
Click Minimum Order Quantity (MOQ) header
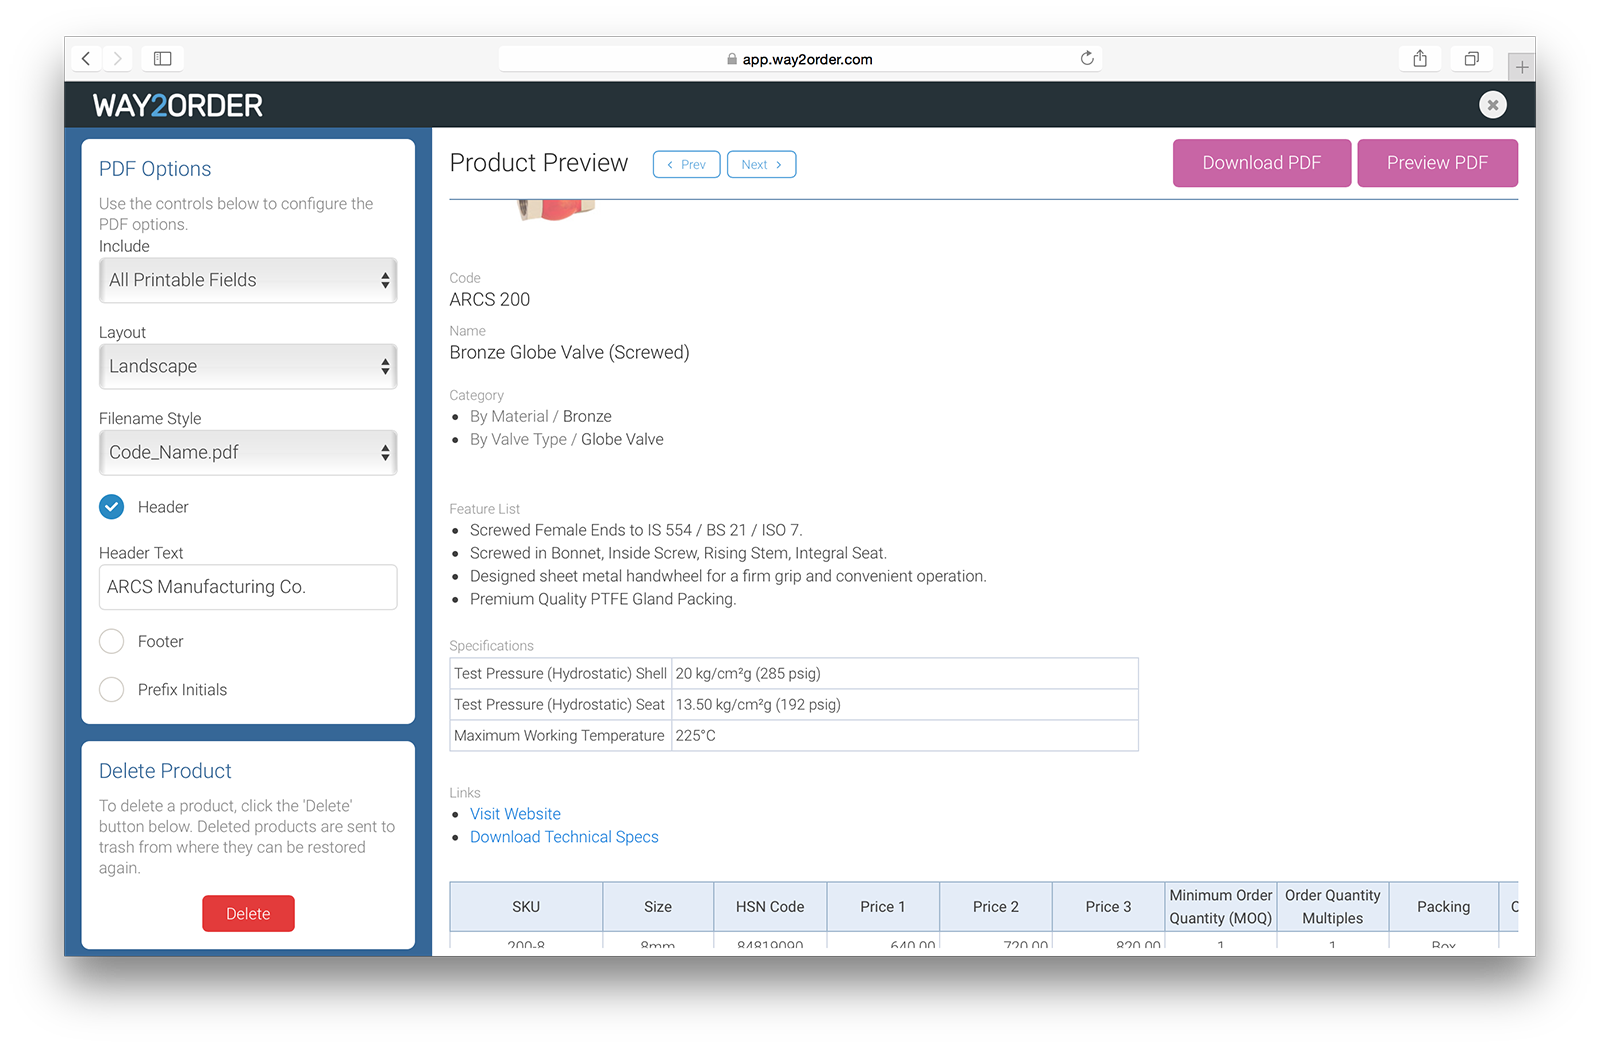(1221, 907)
